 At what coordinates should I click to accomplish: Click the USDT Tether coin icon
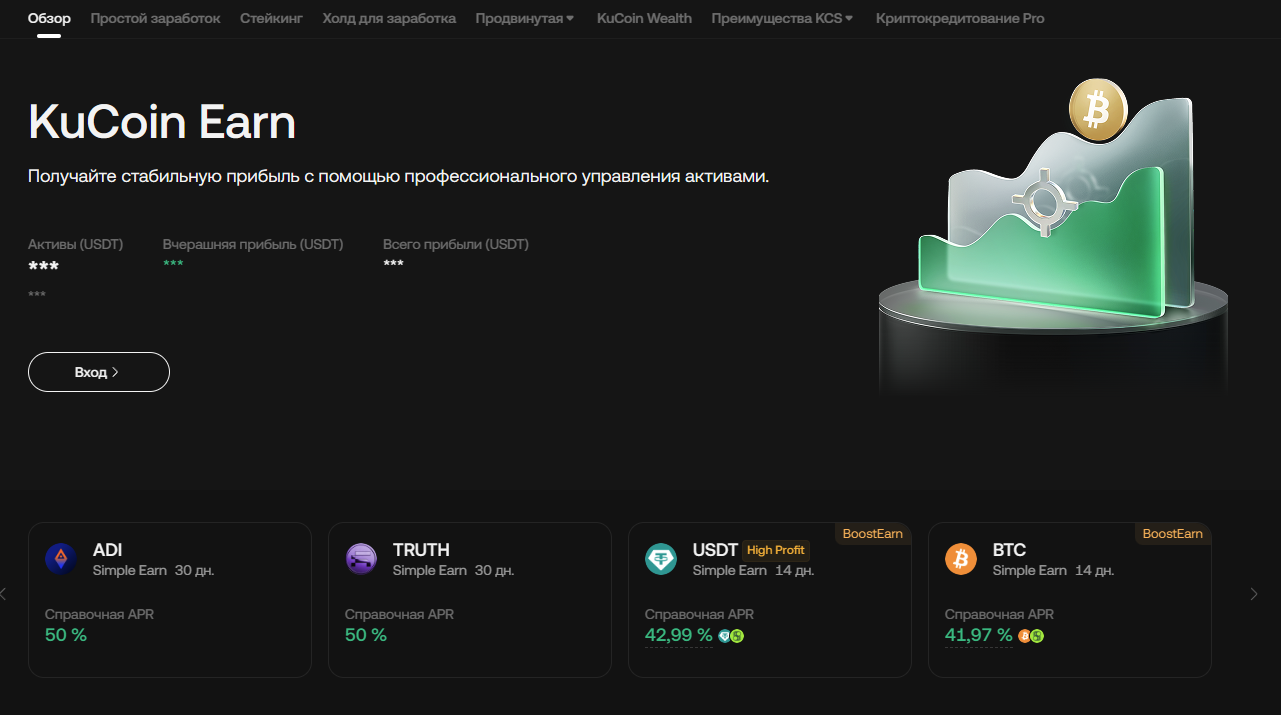point(661,559)
